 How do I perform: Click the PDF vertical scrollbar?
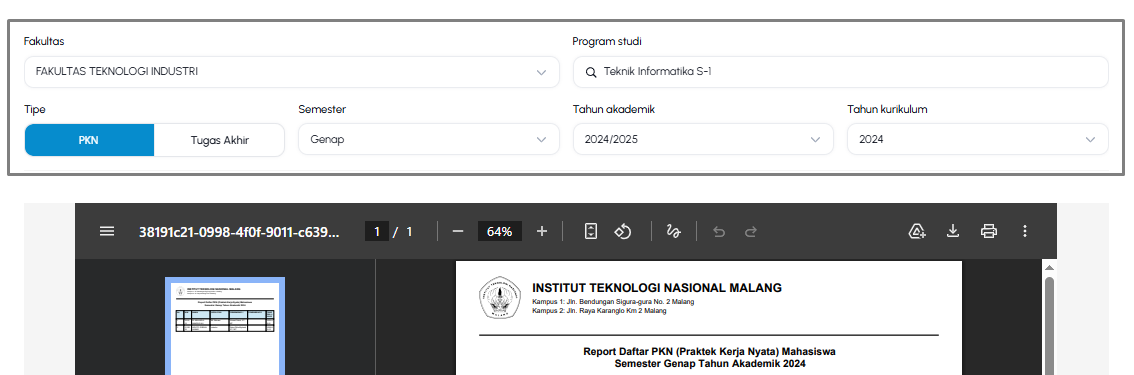point(1049,325)
